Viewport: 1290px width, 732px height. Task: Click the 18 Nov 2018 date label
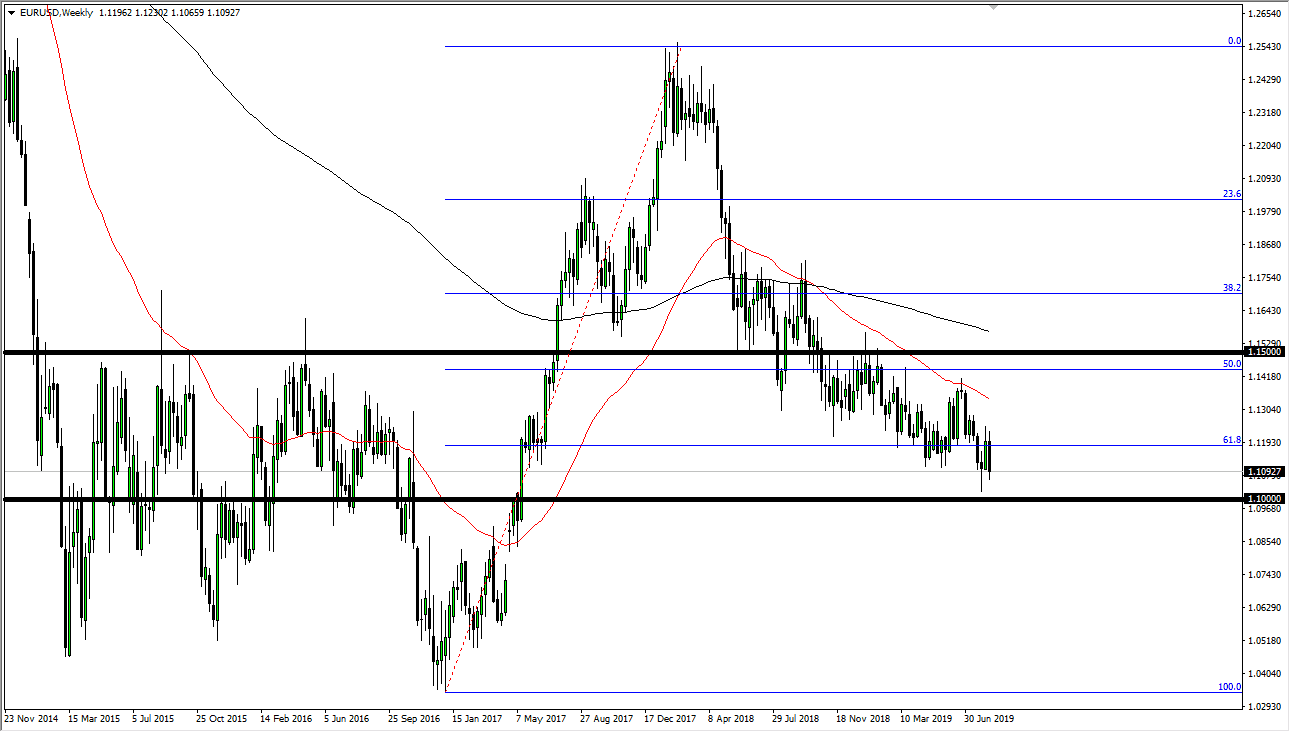862,718
